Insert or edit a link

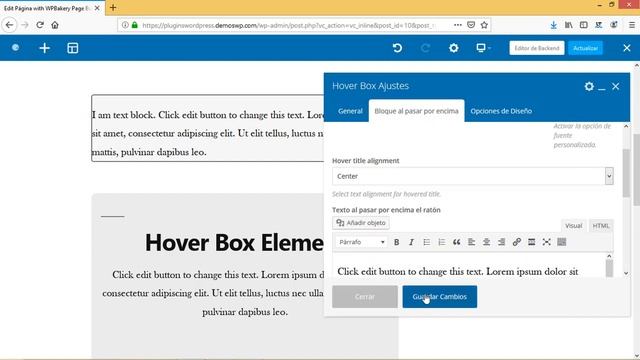[x=516, y=242]
